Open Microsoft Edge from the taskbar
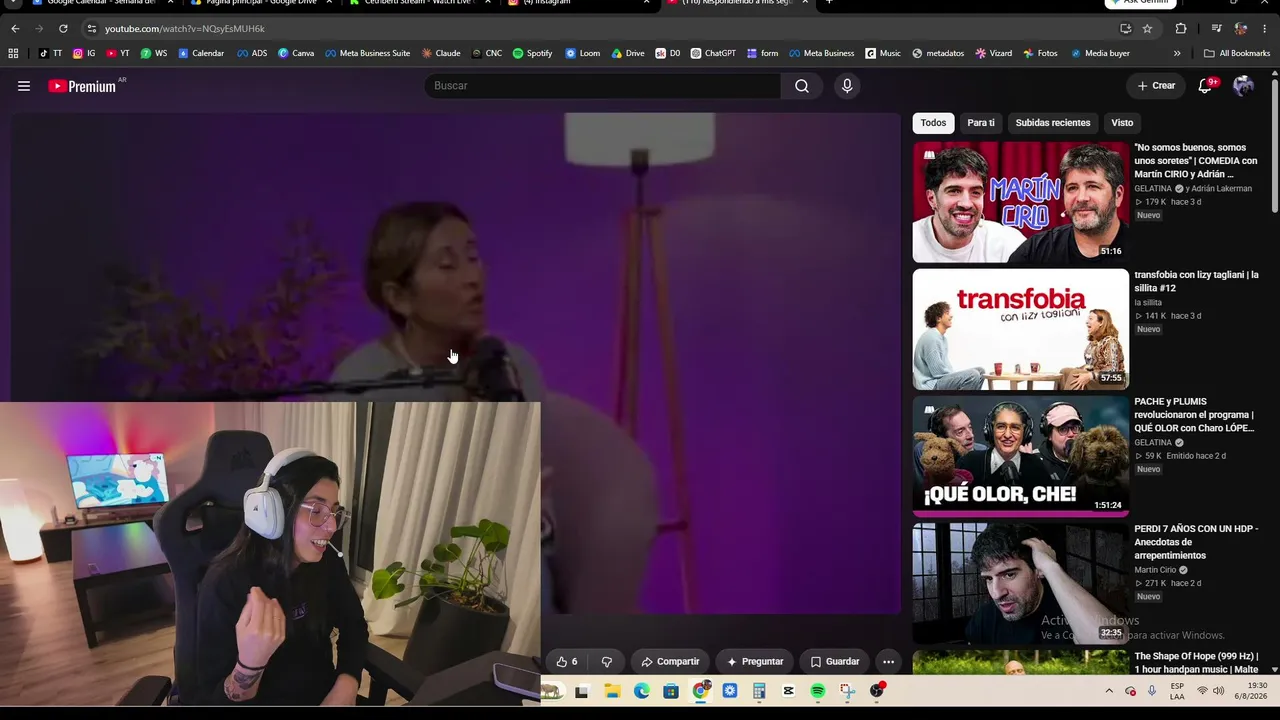Screen dimensions: 1280x720 pyautogui.click(x=642, y=691)
